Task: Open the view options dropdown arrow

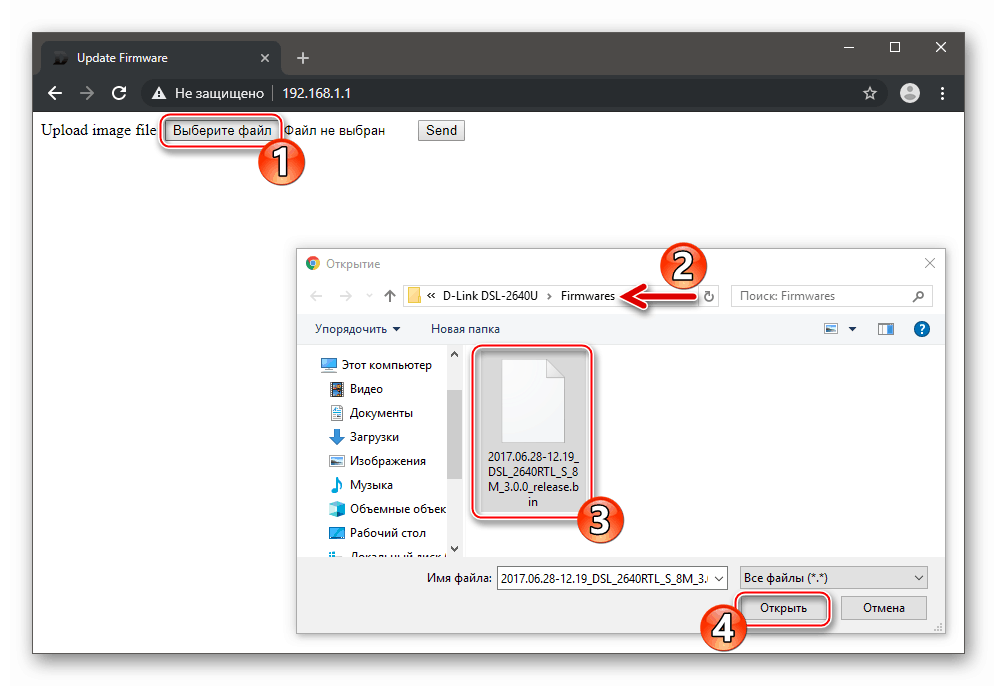Action: pyautogui.click(x=853, y=329)
